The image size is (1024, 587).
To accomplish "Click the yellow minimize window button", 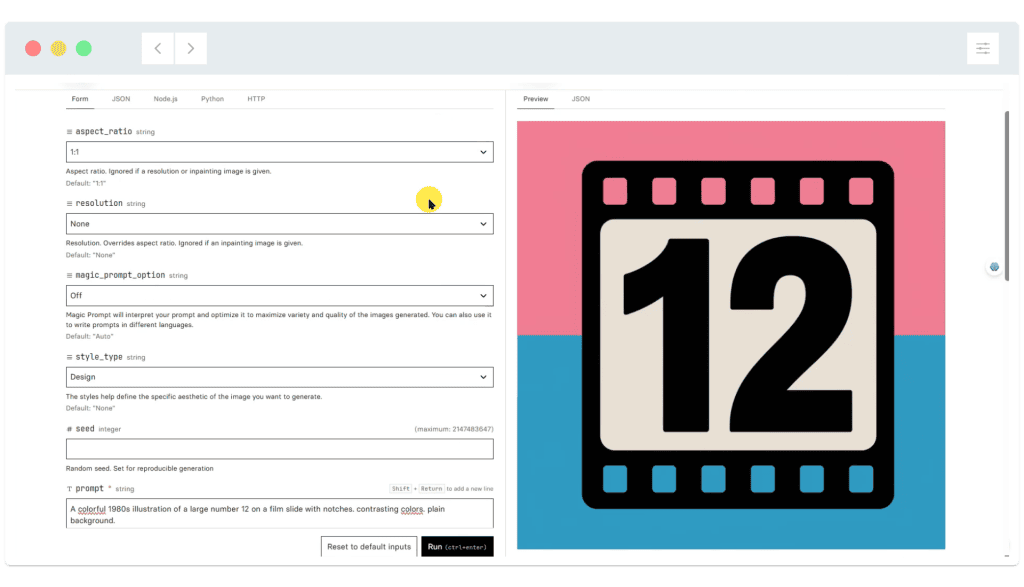I will pyautogui.click(x=58, y=48).
